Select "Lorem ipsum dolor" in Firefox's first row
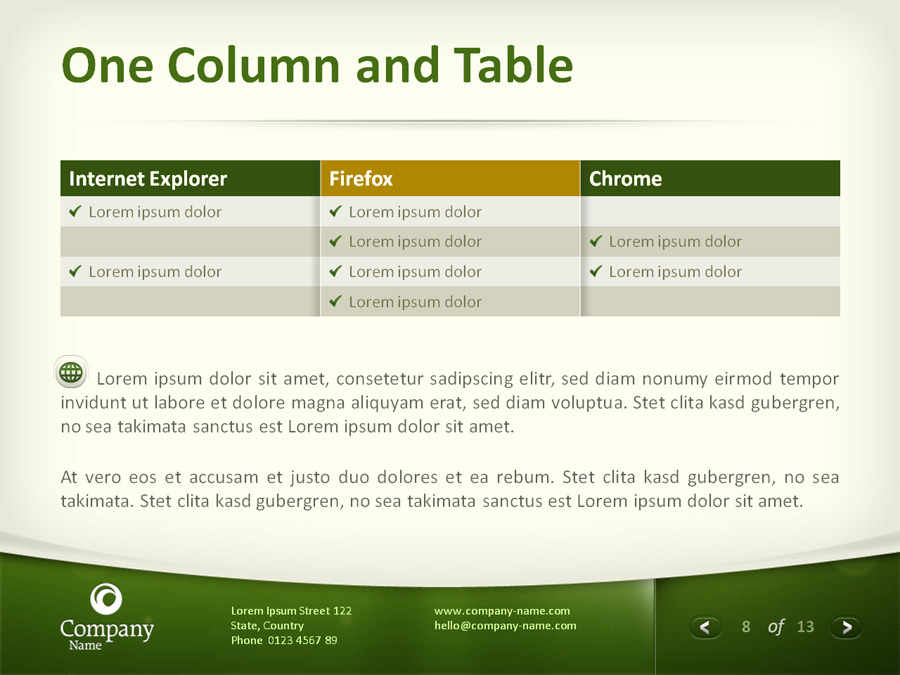900x675 pixels. tap(415, 212)
